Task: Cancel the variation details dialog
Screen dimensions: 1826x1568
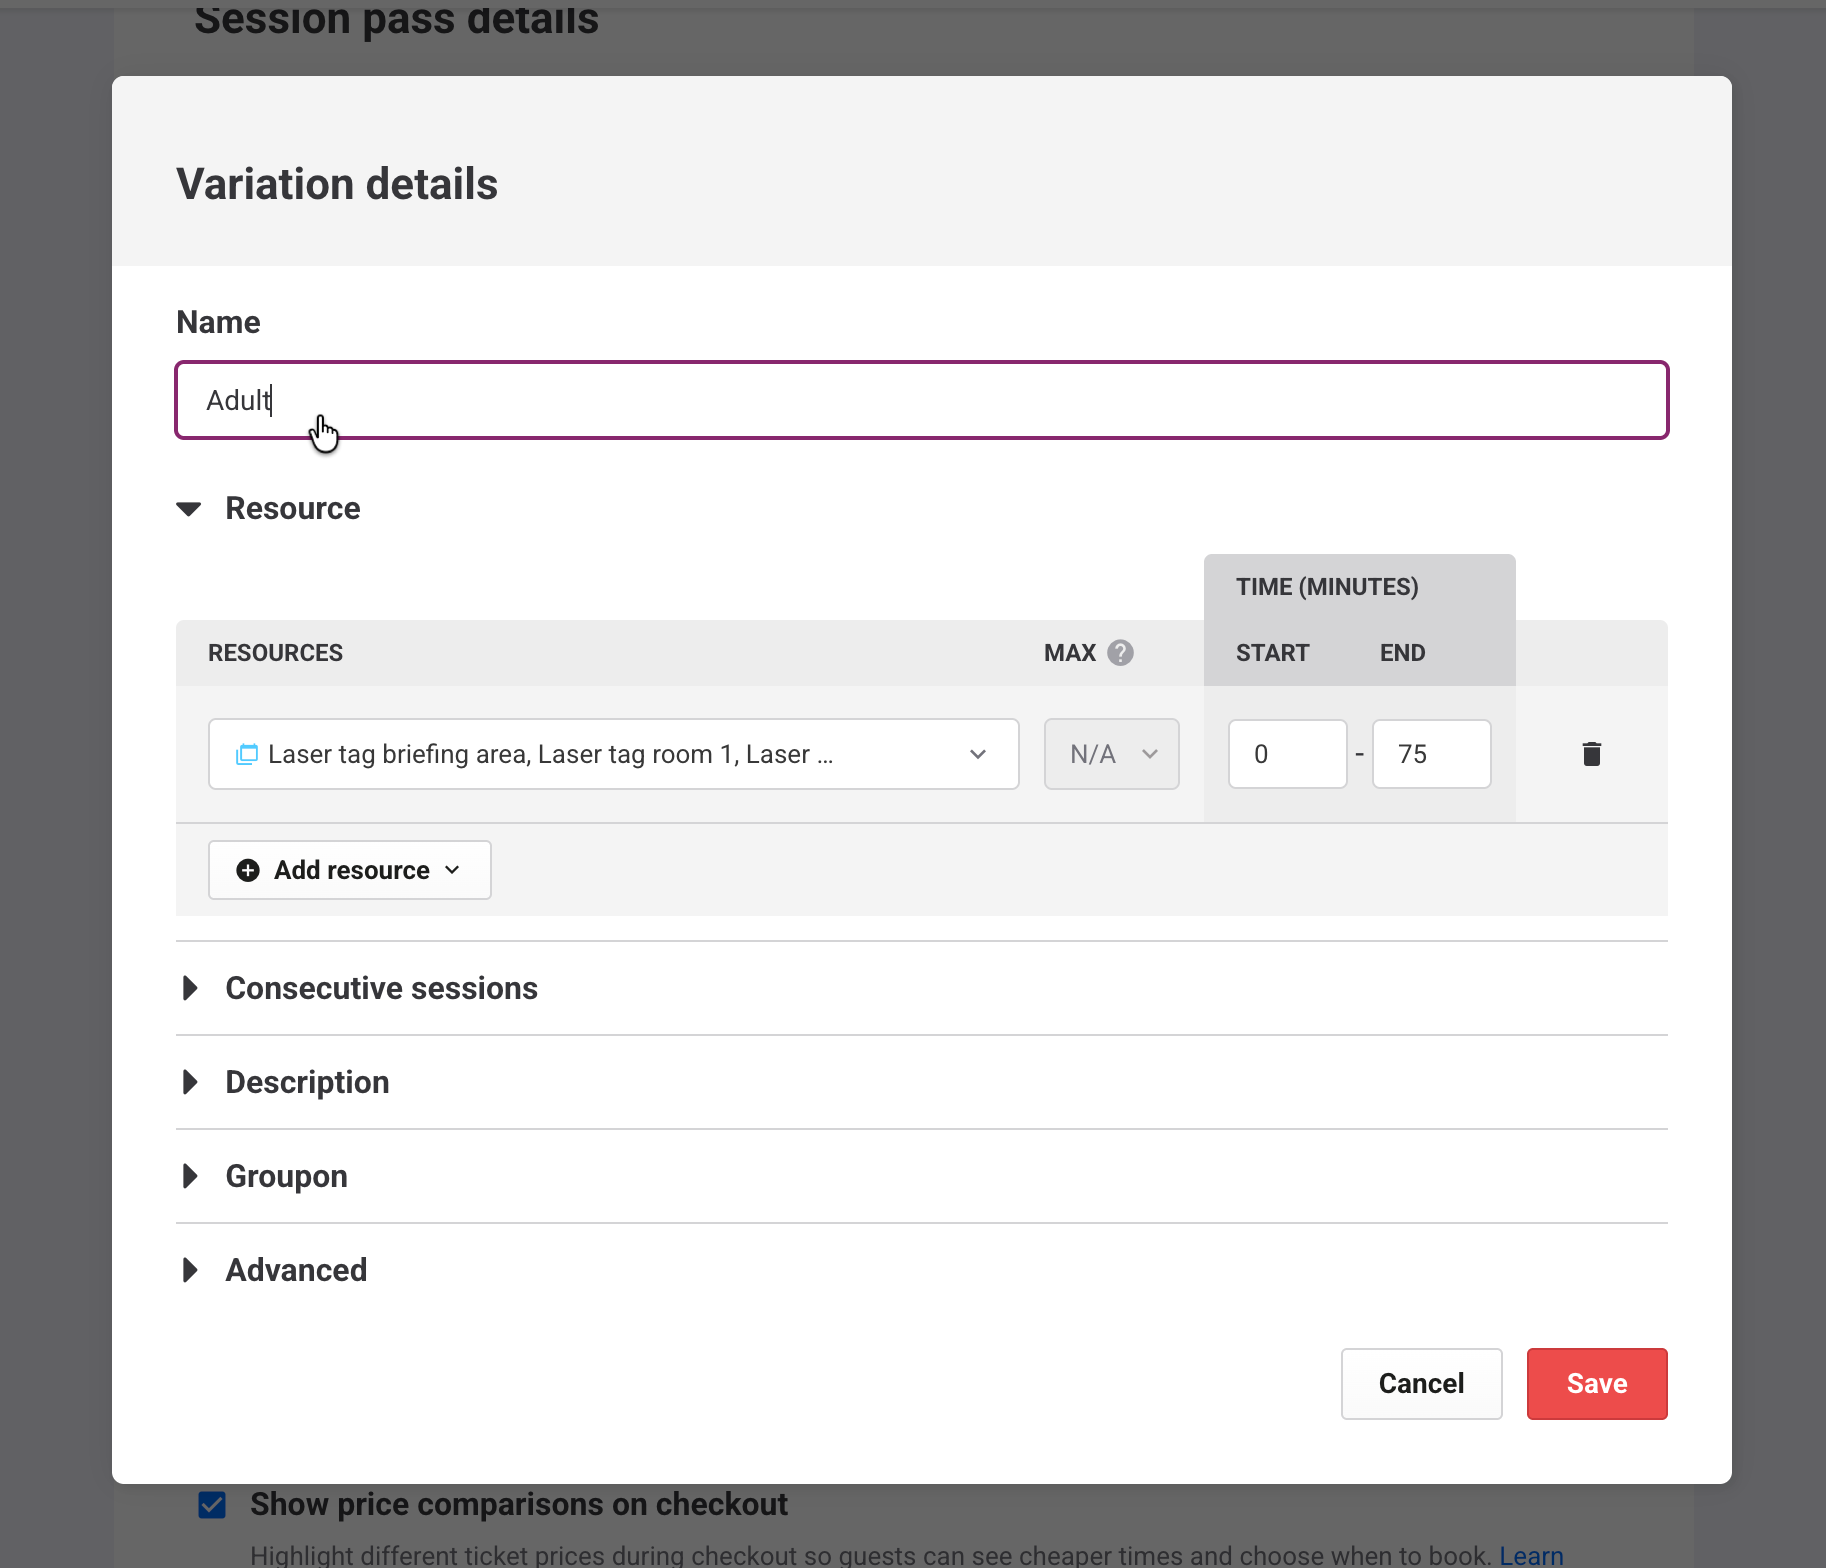Action: coord(1421,1384)
